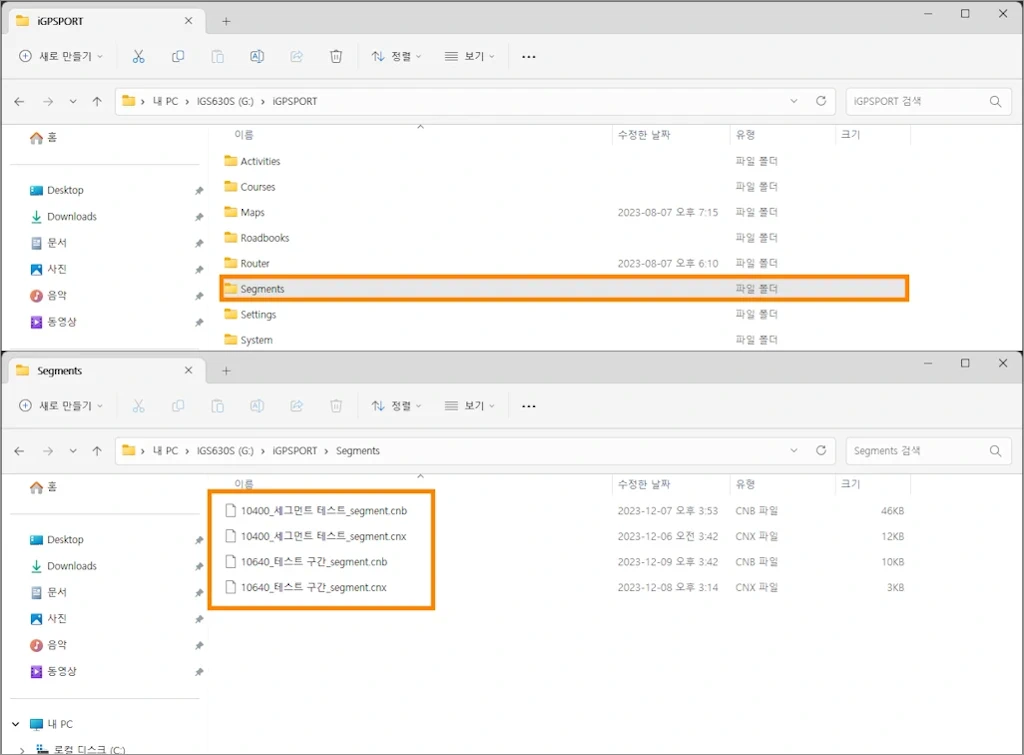Click the cut scissors icon in iGPSPORT window toolbar

(x=139, y=56)
